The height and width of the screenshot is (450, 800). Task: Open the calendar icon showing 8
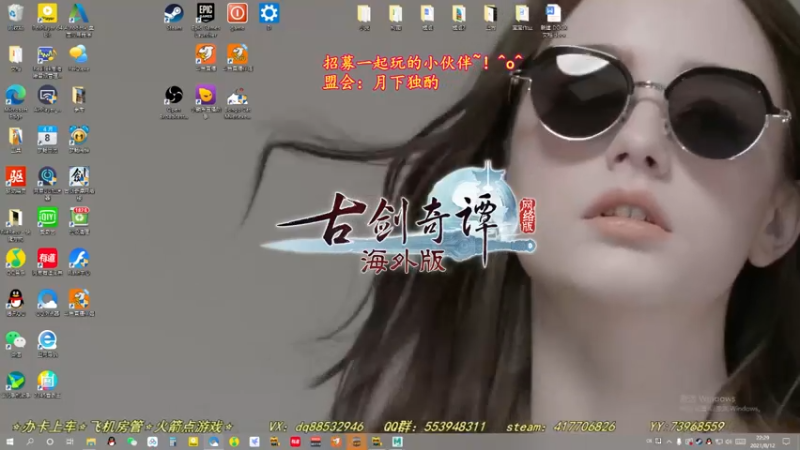[47, 137]
